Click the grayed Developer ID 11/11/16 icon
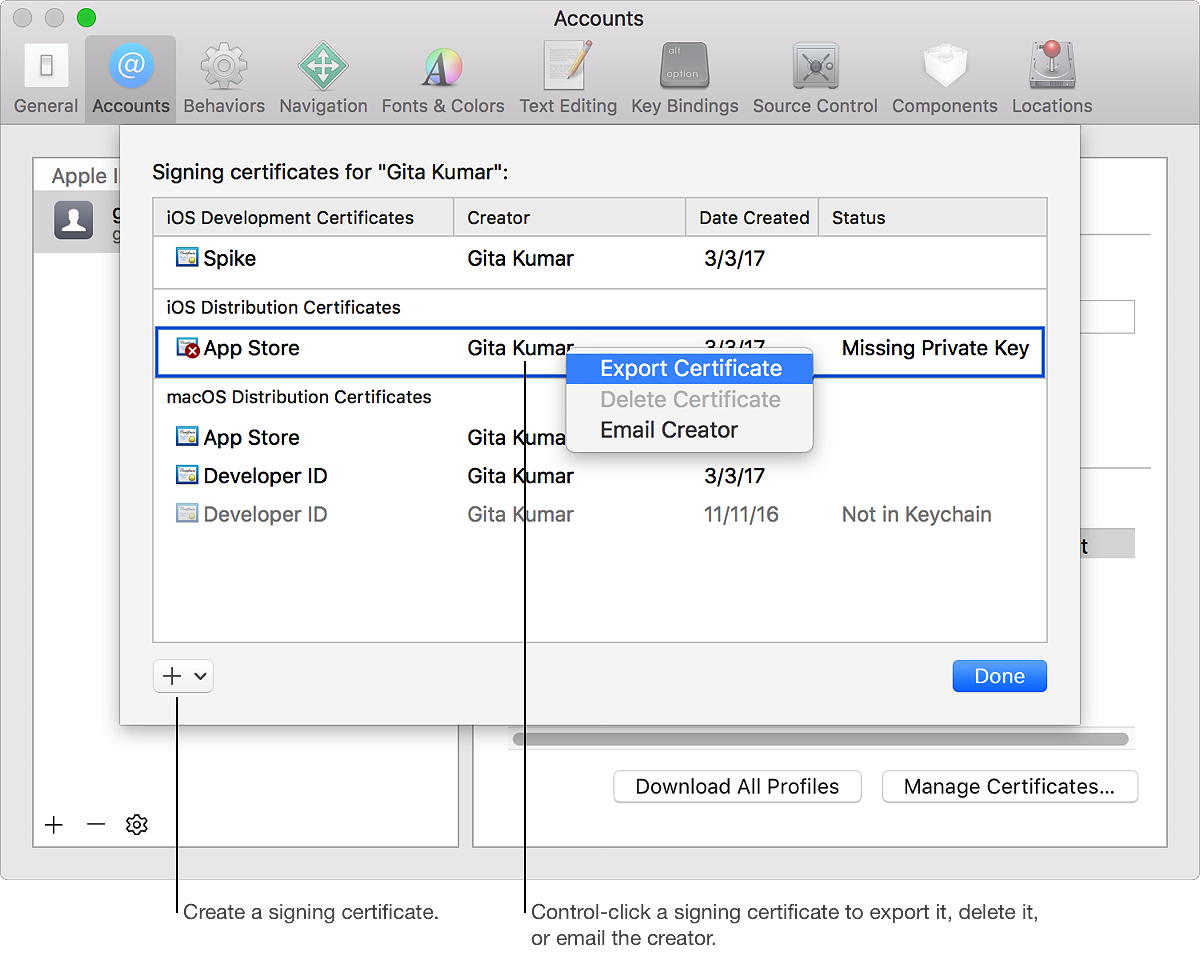Screen dimensions: 1200x956 point(187,514)
